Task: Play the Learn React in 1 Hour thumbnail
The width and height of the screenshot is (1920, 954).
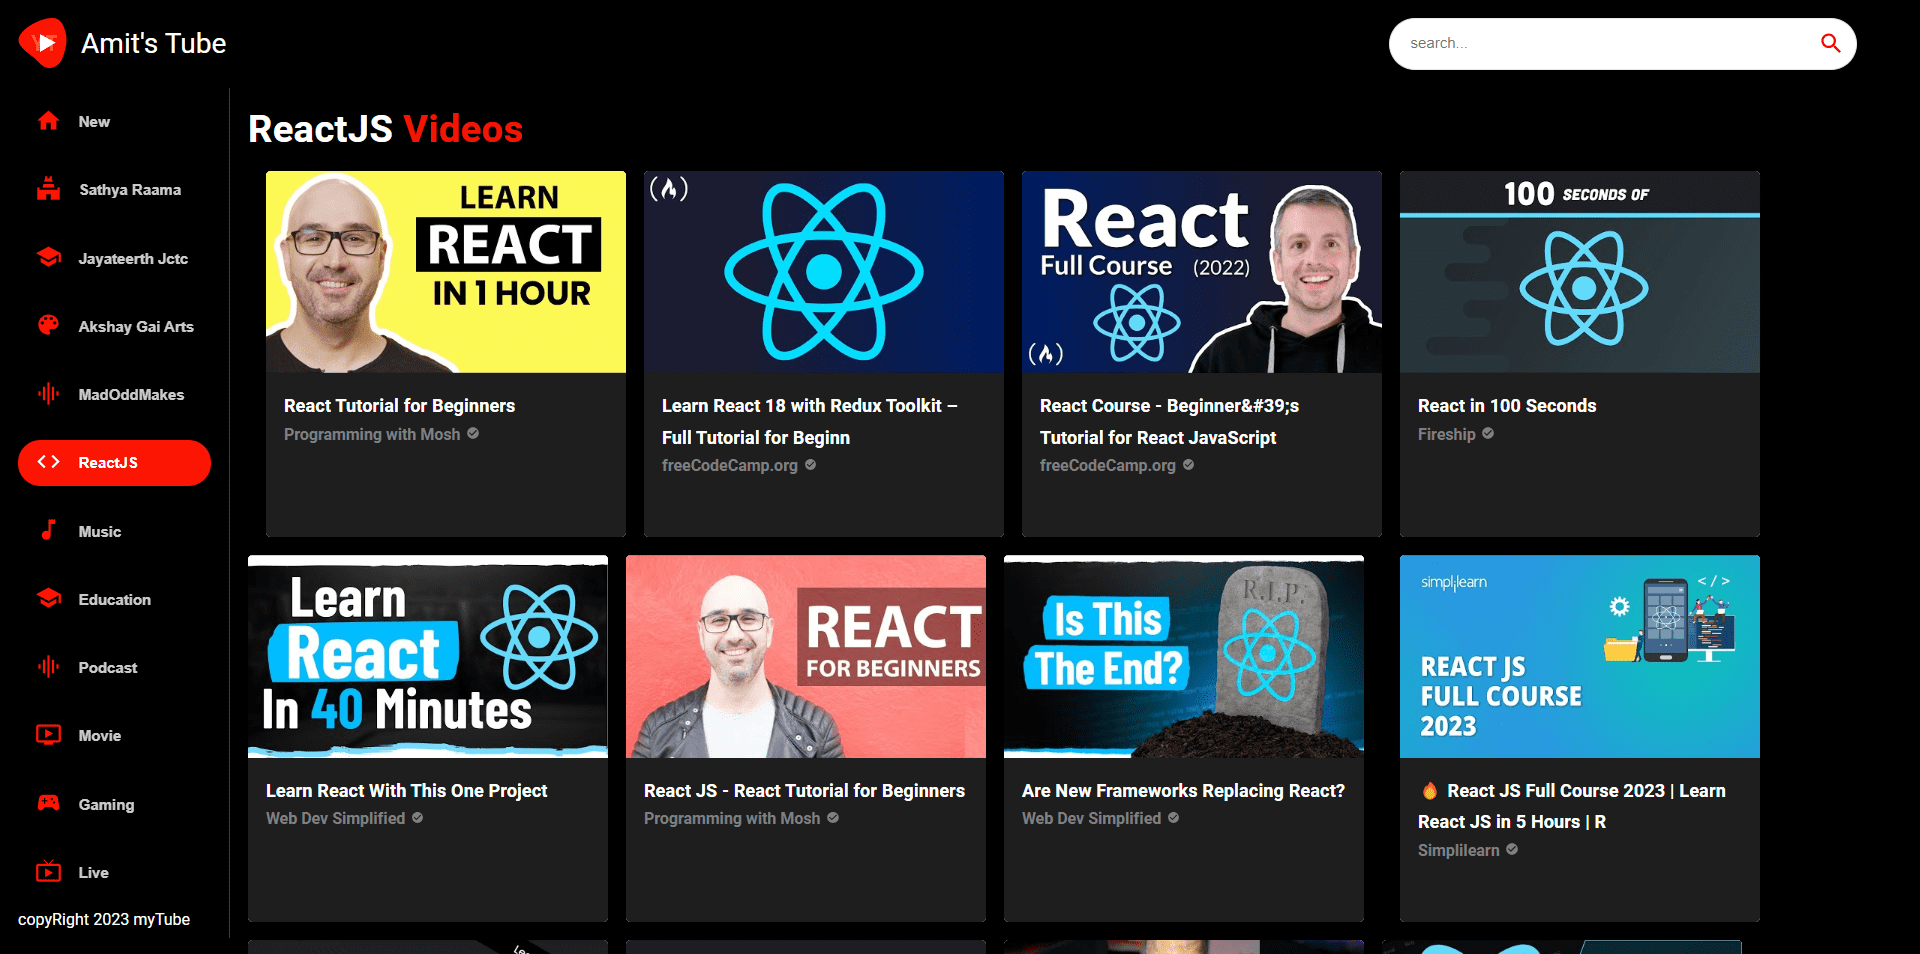Action: (446, 272)
